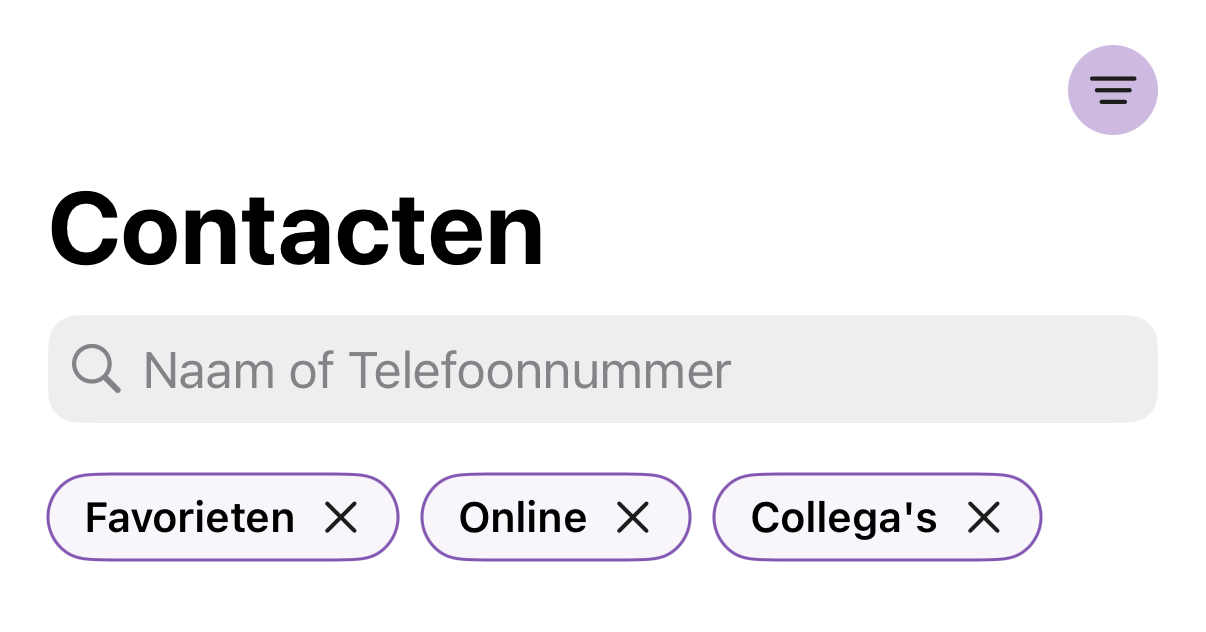
Task: Select the Favorieten filter chip label
Action: [x=190, y=518]
